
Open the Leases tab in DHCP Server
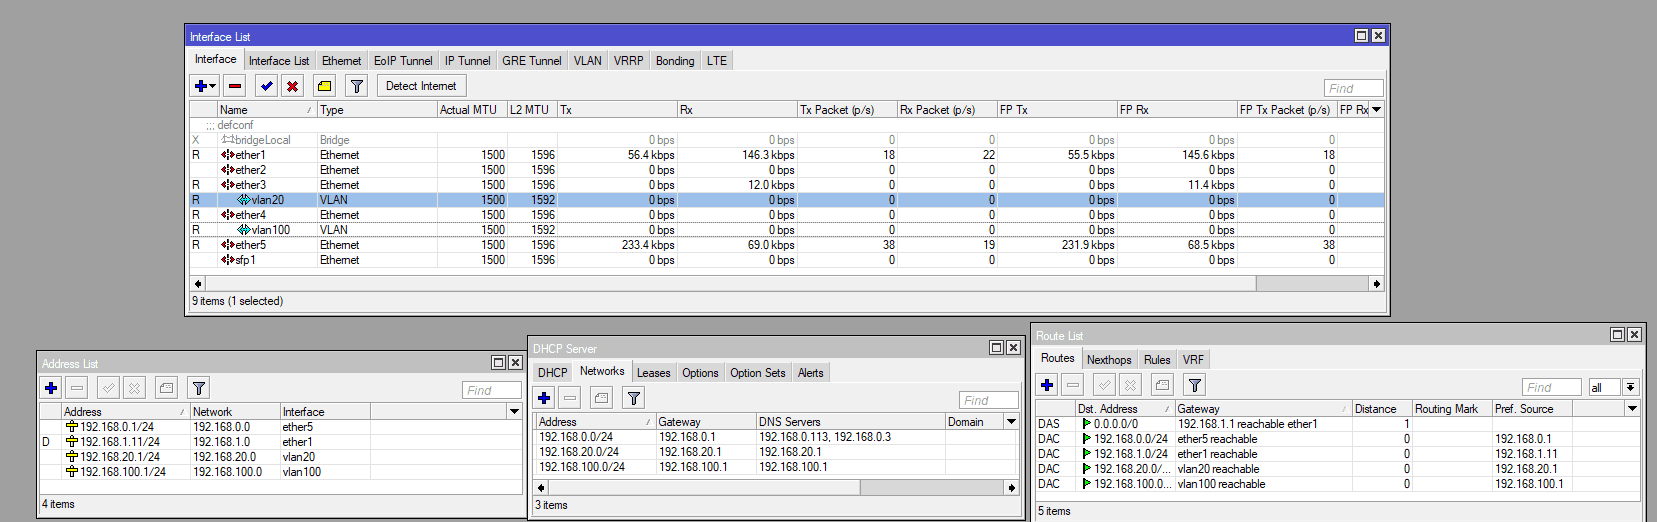654,373
